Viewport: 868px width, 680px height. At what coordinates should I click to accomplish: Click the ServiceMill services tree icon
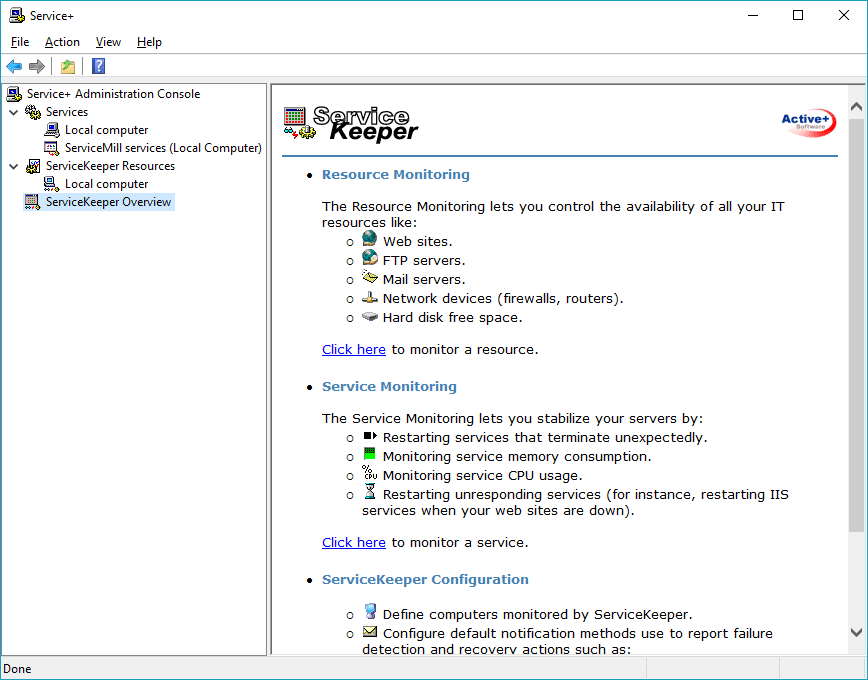point(51,148)
